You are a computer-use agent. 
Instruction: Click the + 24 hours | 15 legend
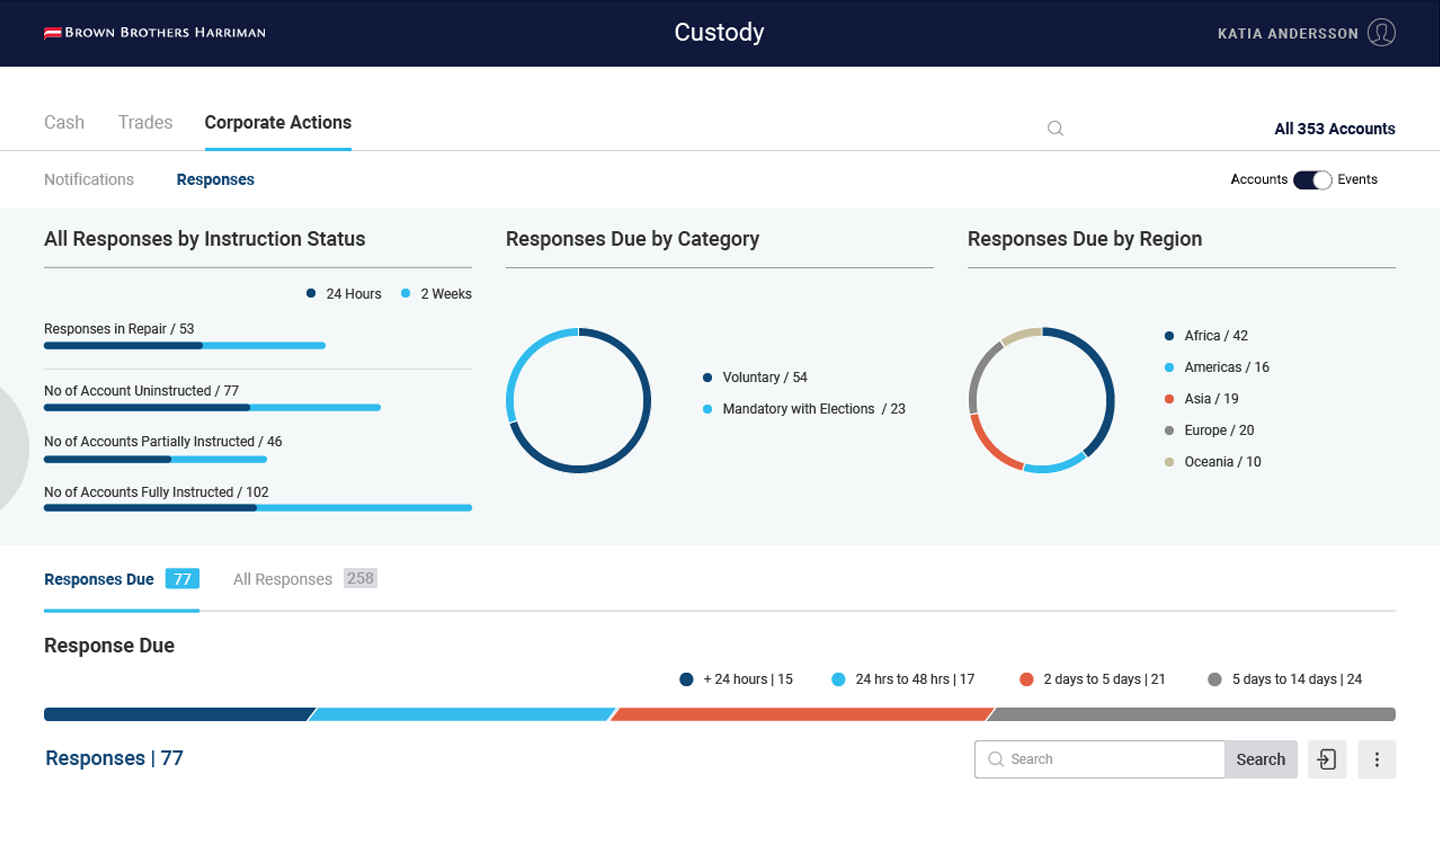[736, 679]
